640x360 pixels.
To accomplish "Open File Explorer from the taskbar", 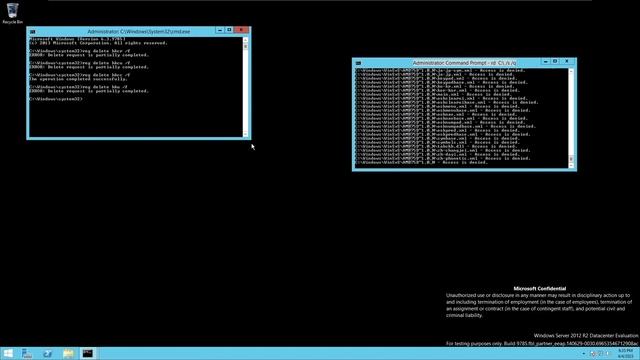I will 68,353.
